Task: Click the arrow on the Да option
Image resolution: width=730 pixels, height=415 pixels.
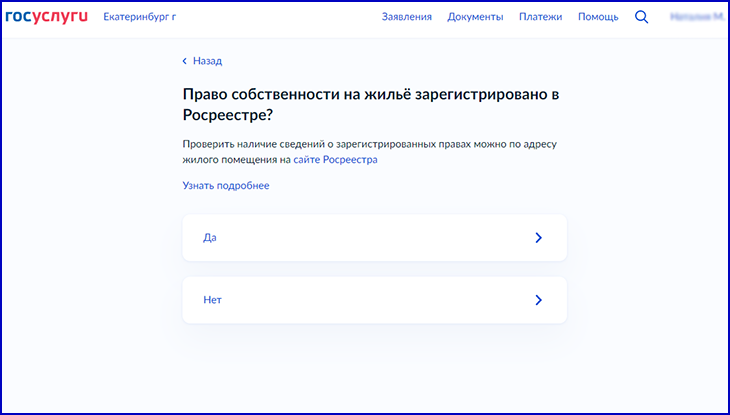Action: [538, 238]
